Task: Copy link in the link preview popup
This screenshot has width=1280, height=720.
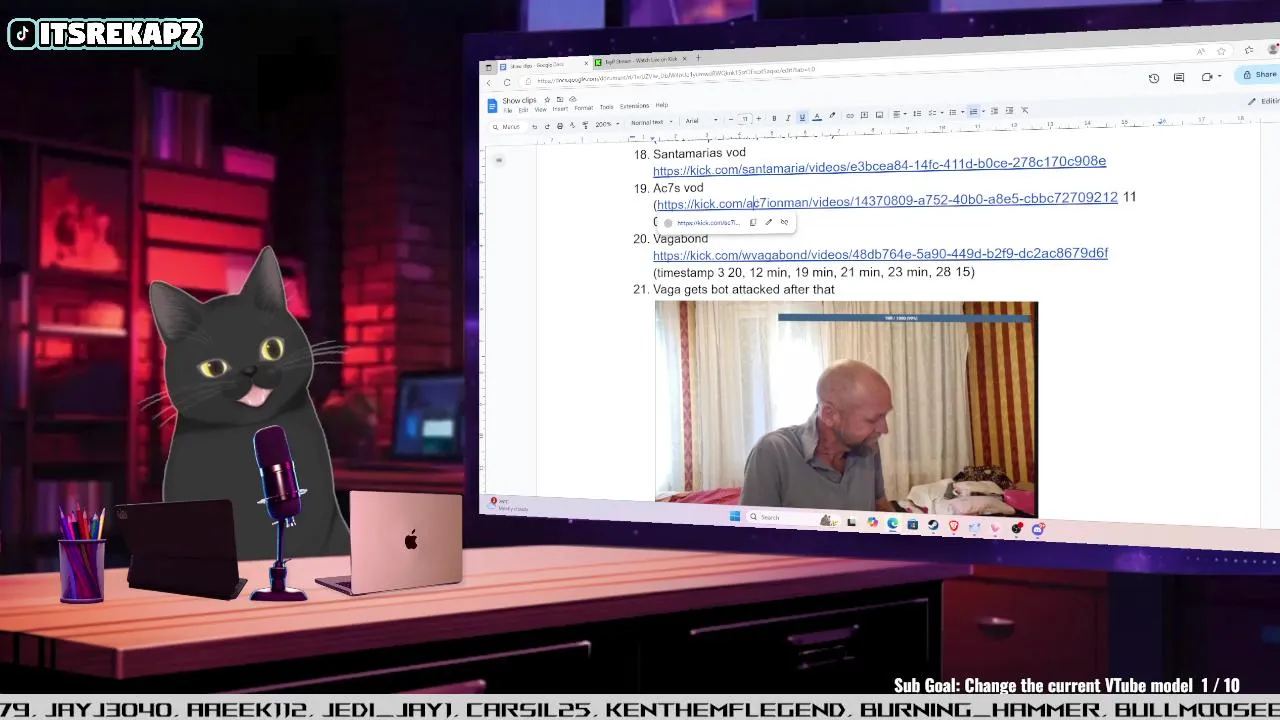Action: pos(753,222)
